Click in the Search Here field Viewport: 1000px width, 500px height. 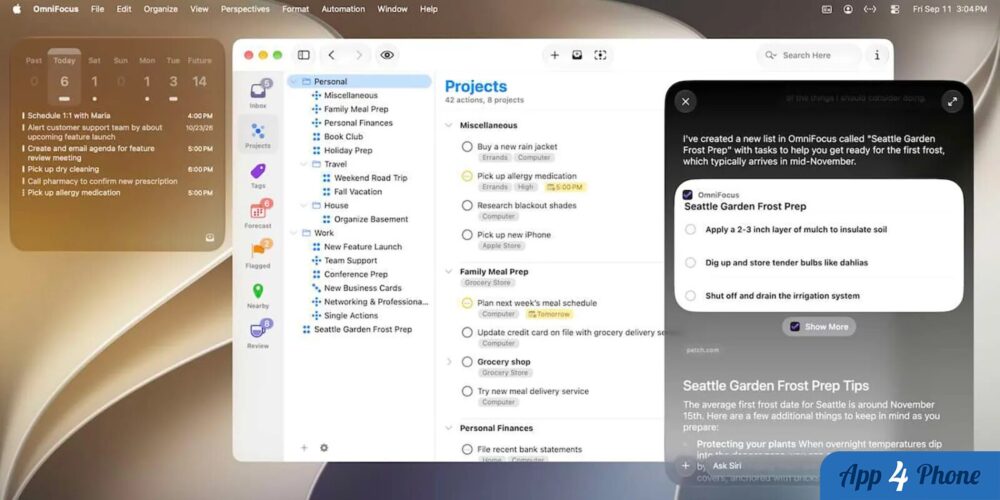coord(810,55)
